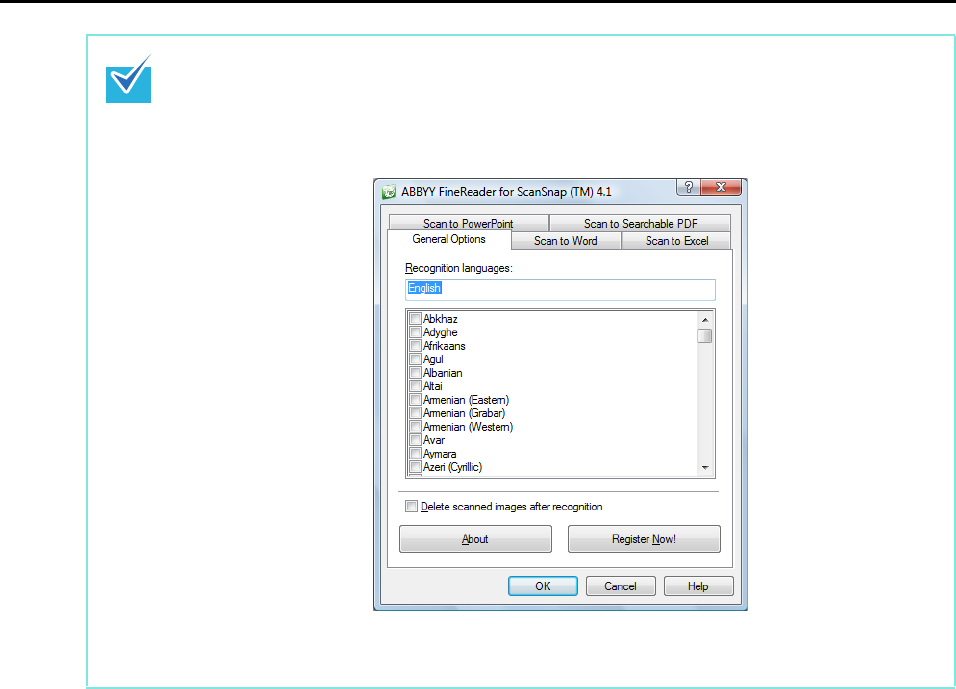The height and width of the screenshot is (689, 956).
Task: Switch to the Scan to Searchable PDF tab
Action: coord(640,223)
